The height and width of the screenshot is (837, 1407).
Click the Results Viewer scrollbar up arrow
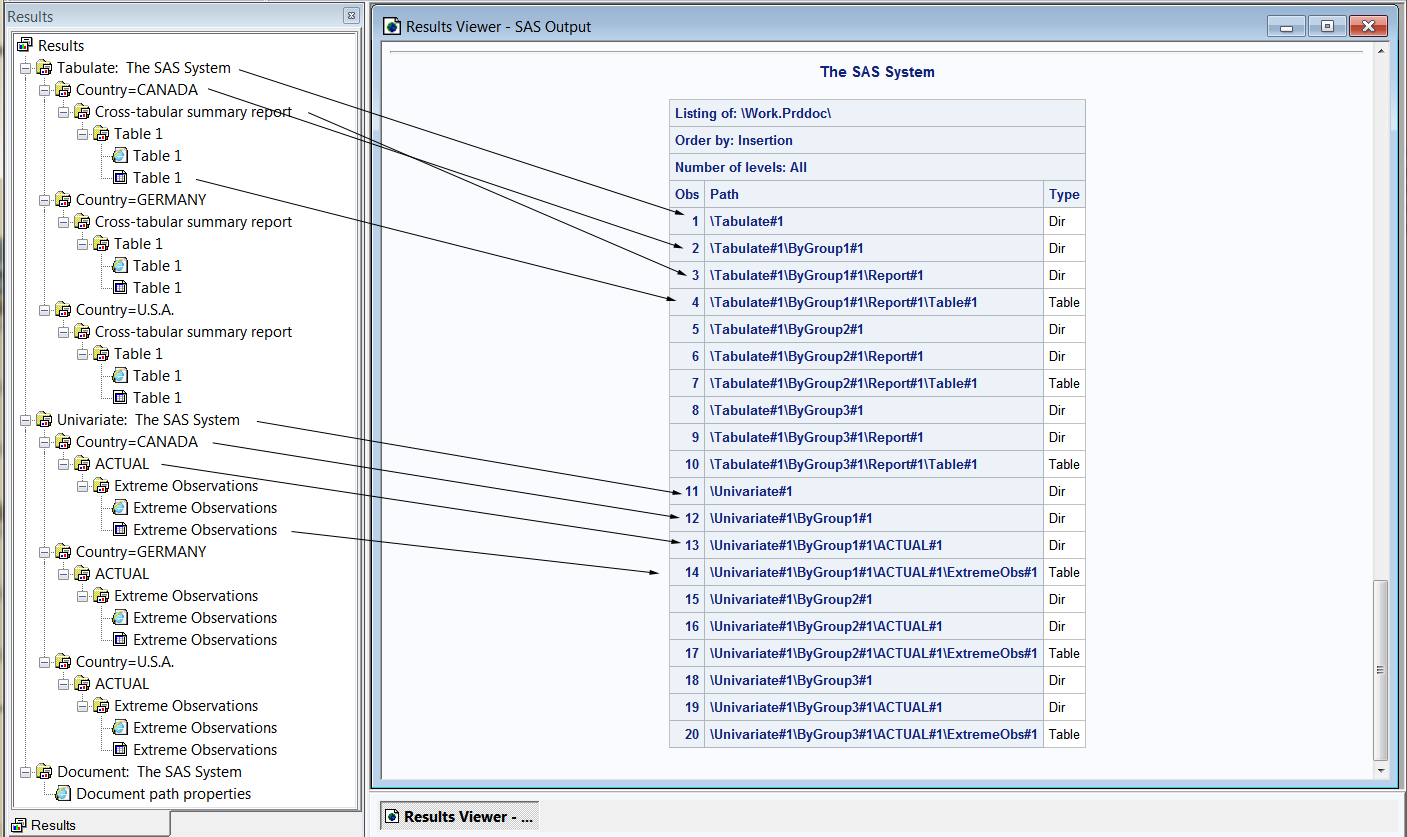coord(1381,52)
